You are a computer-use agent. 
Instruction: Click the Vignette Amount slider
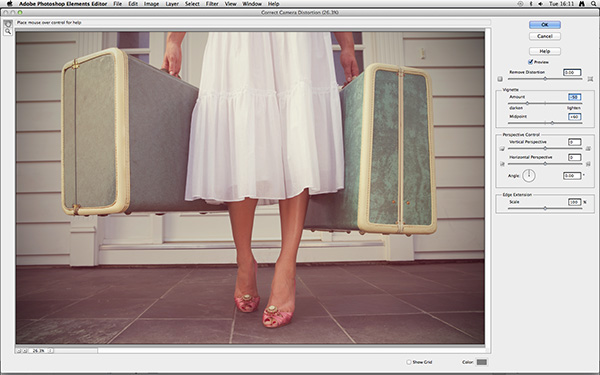[545, 103]
